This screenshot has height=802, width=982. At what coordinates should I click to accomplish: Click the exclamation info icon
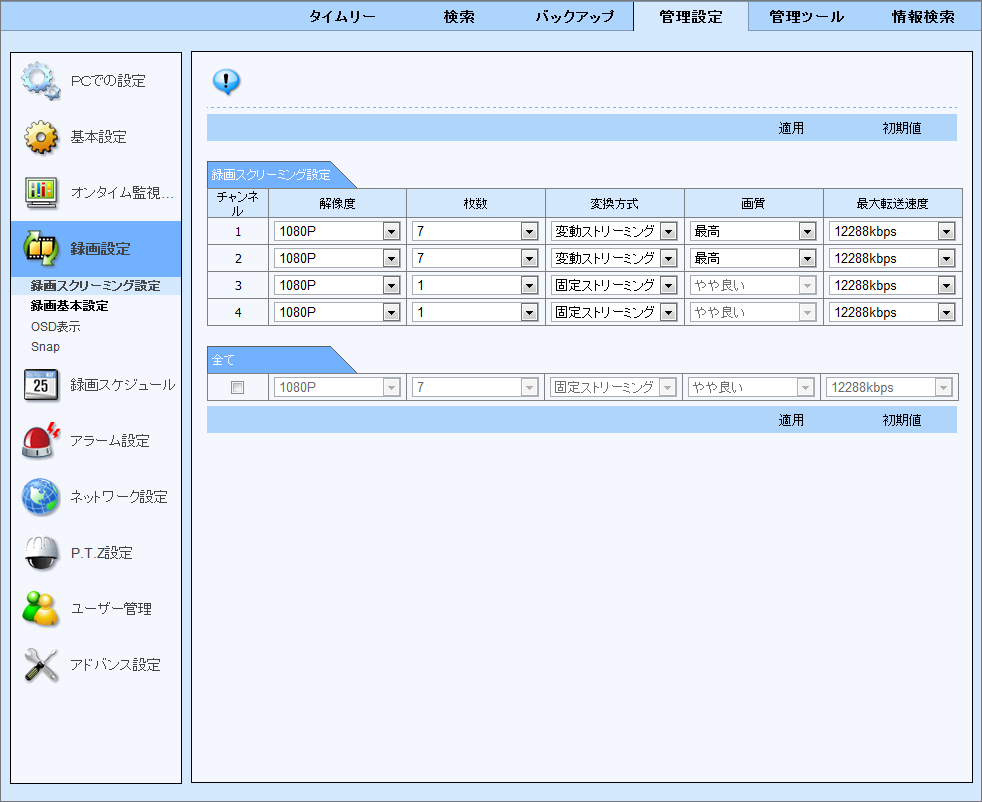(226, 81)
